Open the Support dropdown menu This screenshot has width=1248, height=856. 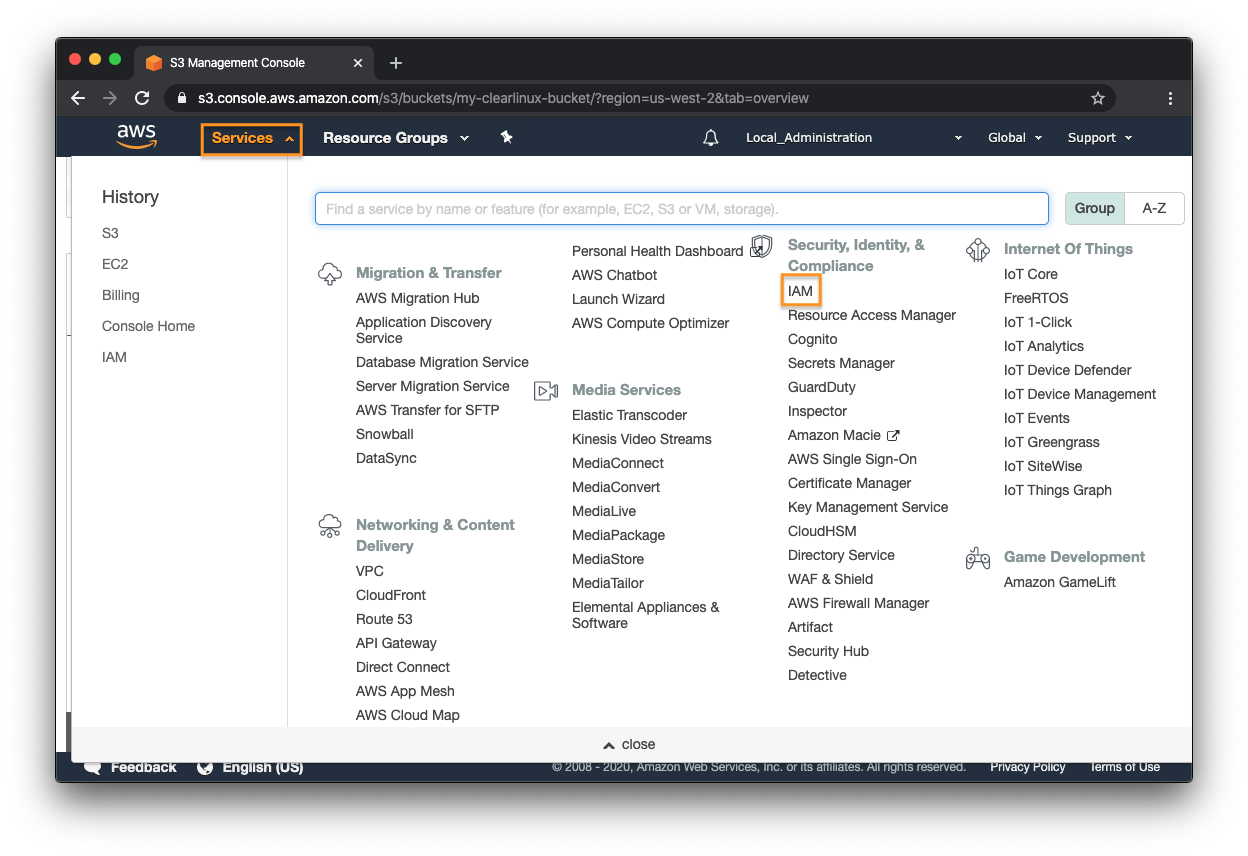pos(1100,138)
